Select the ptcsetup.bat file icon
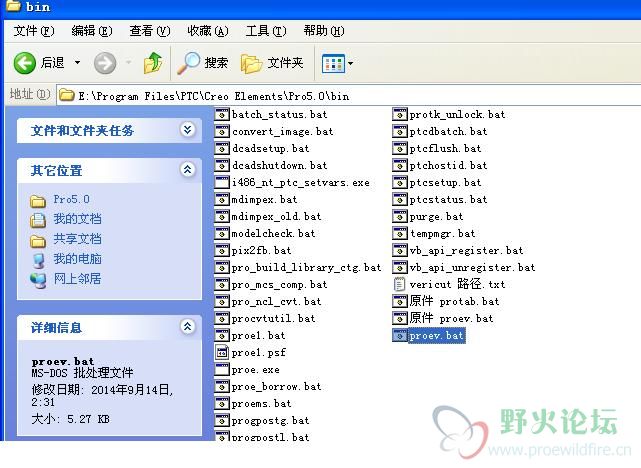Screen dimensions: 641x468 pyautogui.click(x=399, y=182)
